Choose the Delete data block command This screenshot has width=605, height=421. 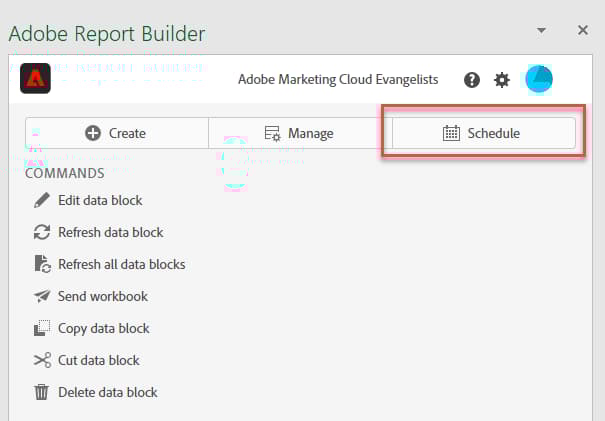[107, 392]
